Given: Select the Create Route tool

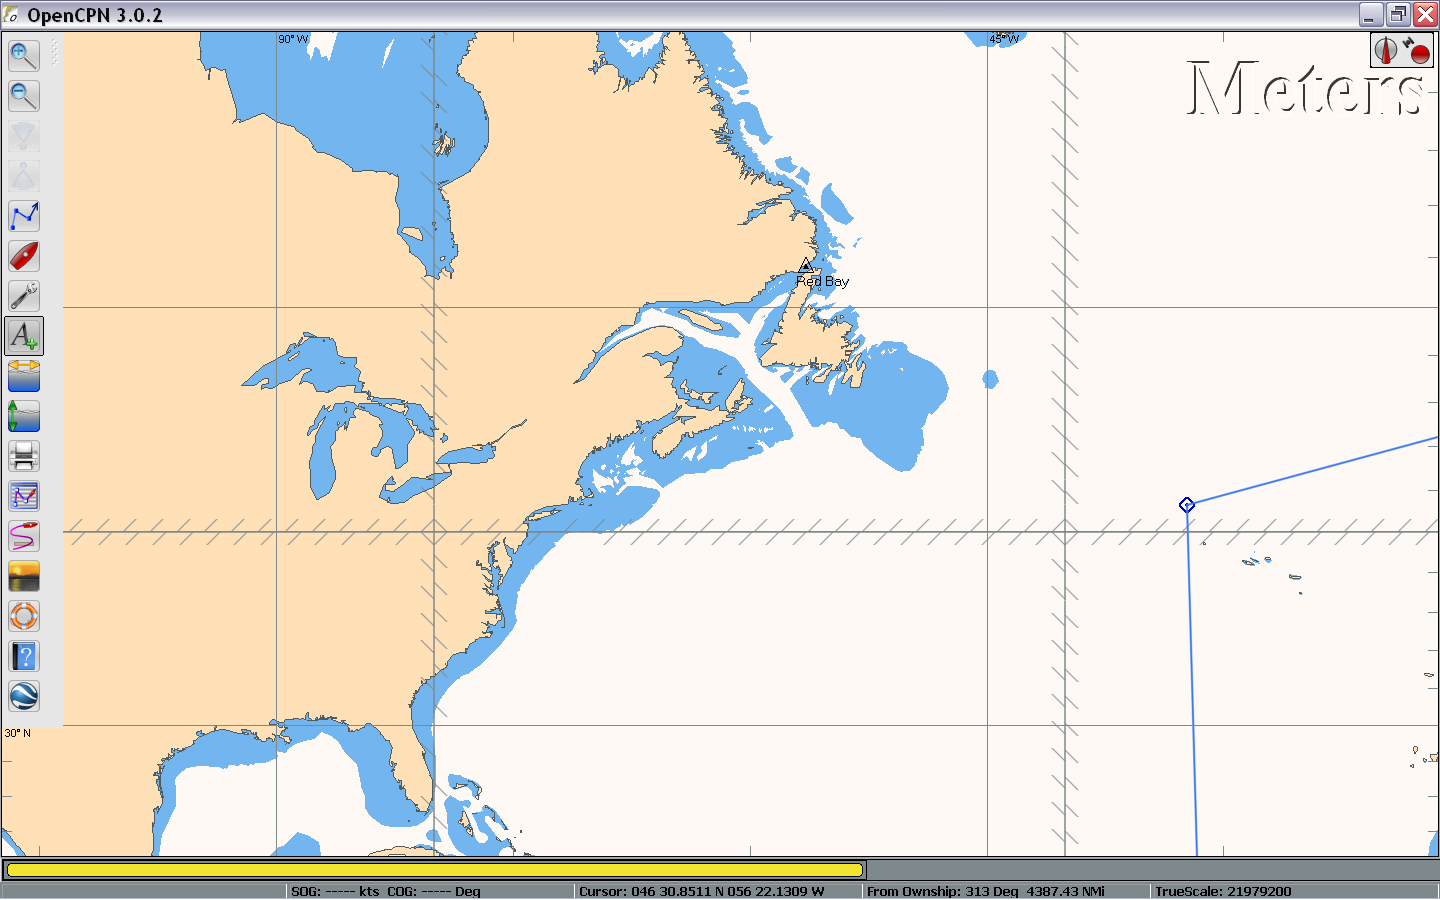Looking at the screenshot, I should 24,216.
